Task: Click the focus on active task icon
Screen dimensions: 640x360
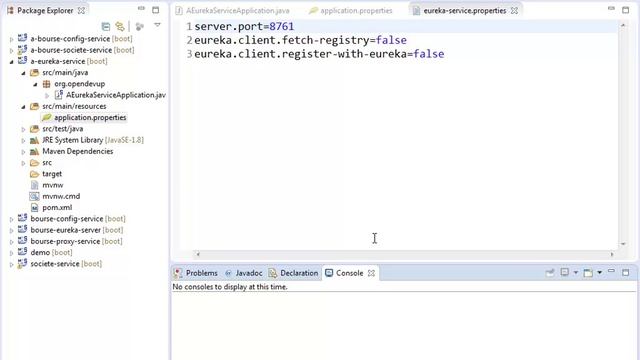Action: [x=140, y=27]
